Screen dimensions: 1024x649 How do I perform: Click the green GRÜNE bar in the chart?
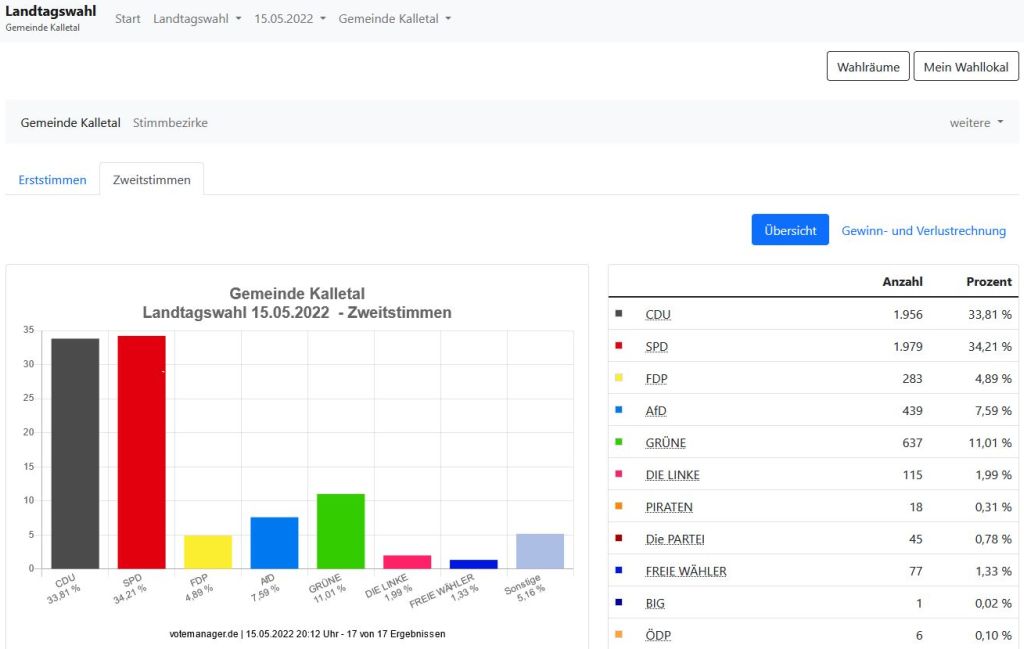(x=341, y=531)
